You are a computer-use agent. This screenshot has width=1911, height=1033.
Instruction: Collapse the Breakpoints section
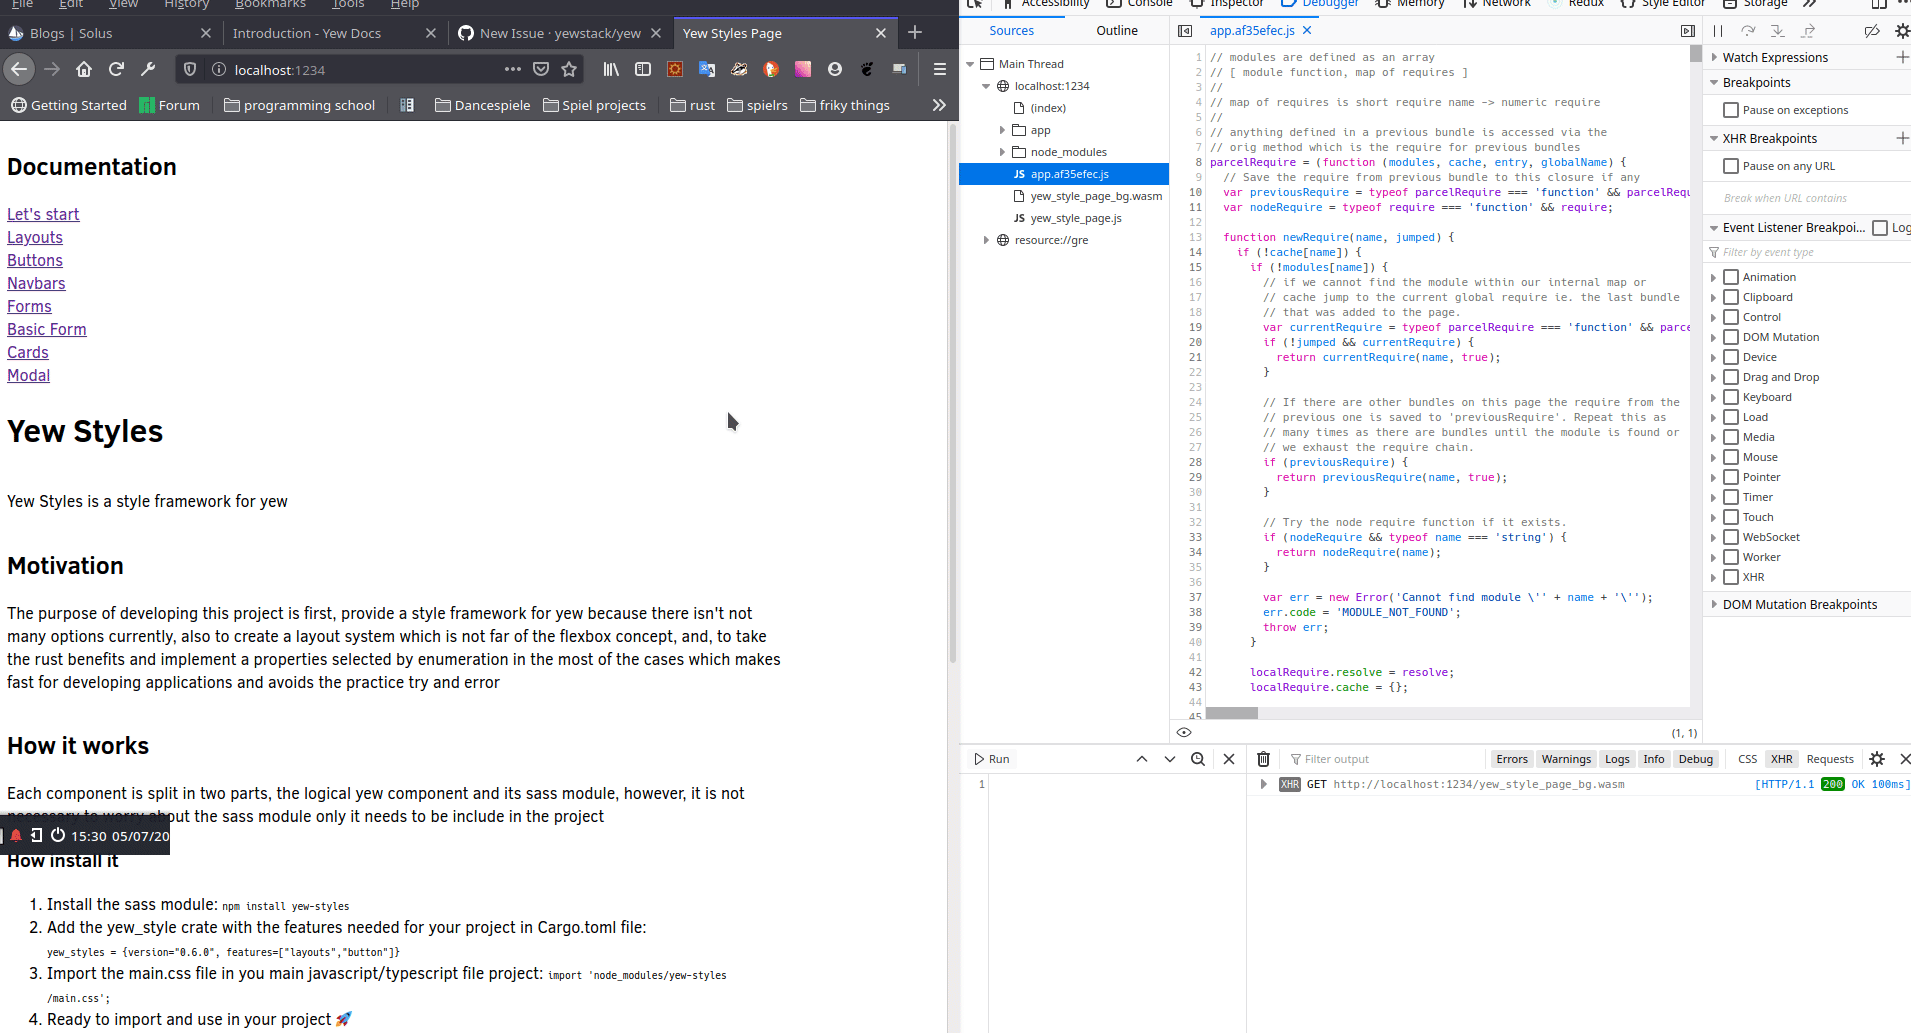pyautogui.click(x=1714, y=82)
